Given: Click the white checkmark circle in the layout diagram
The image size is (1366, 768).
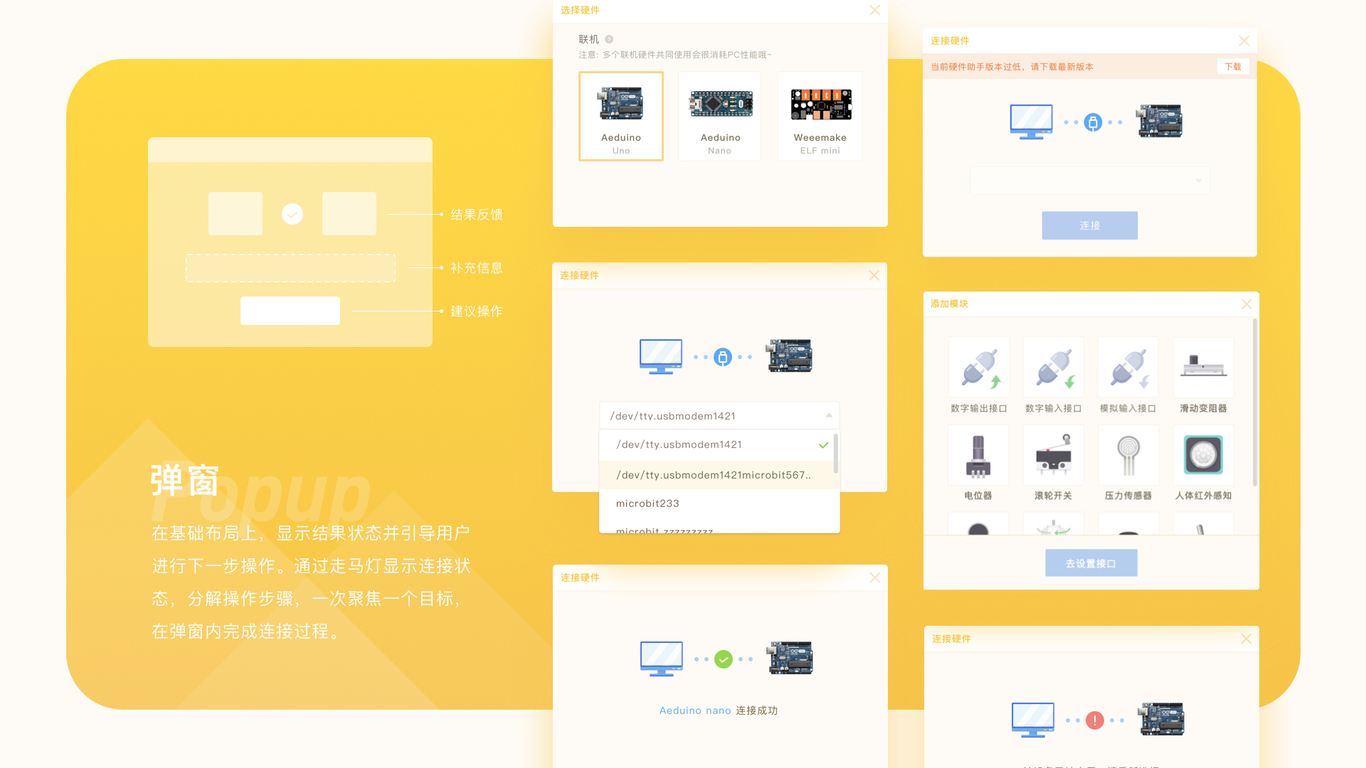Looking at the screenshot, I should [292, 214].
